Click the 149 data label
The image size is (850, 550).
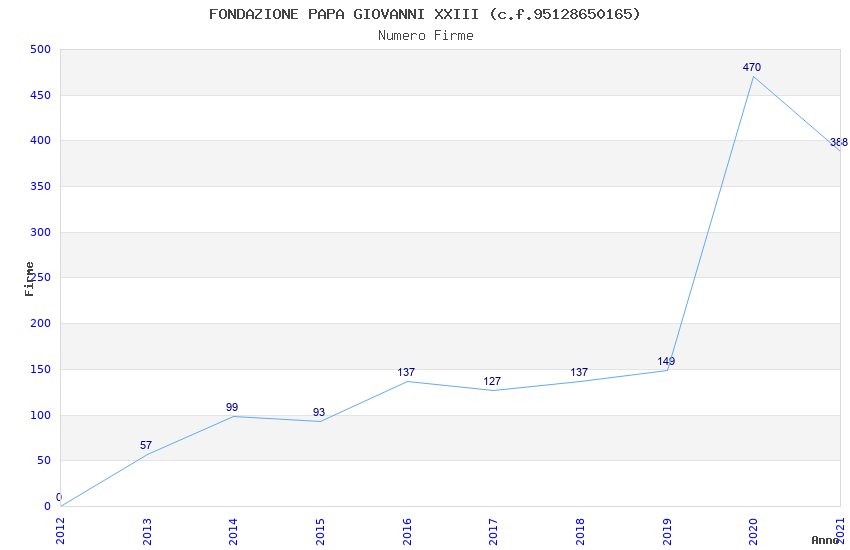click(x=666, y=361)
